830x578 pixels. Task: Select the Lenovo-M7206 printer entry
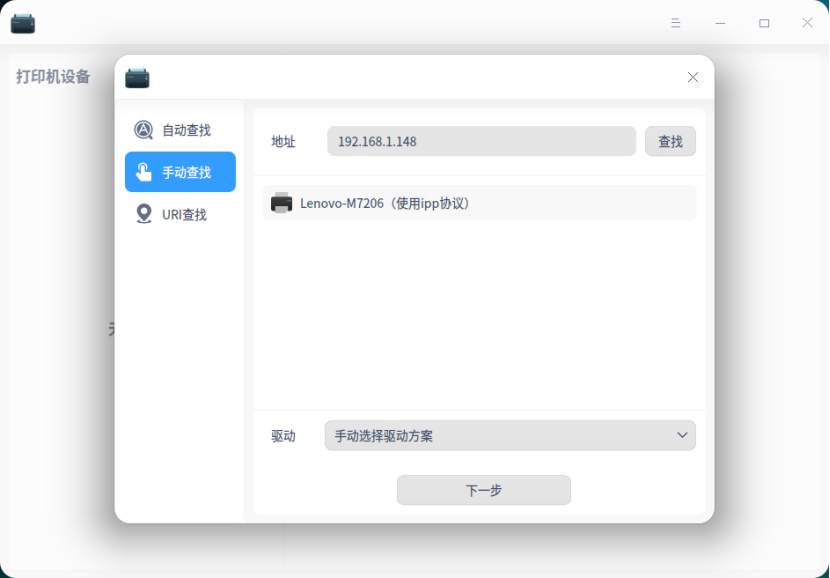click(479, 203)
